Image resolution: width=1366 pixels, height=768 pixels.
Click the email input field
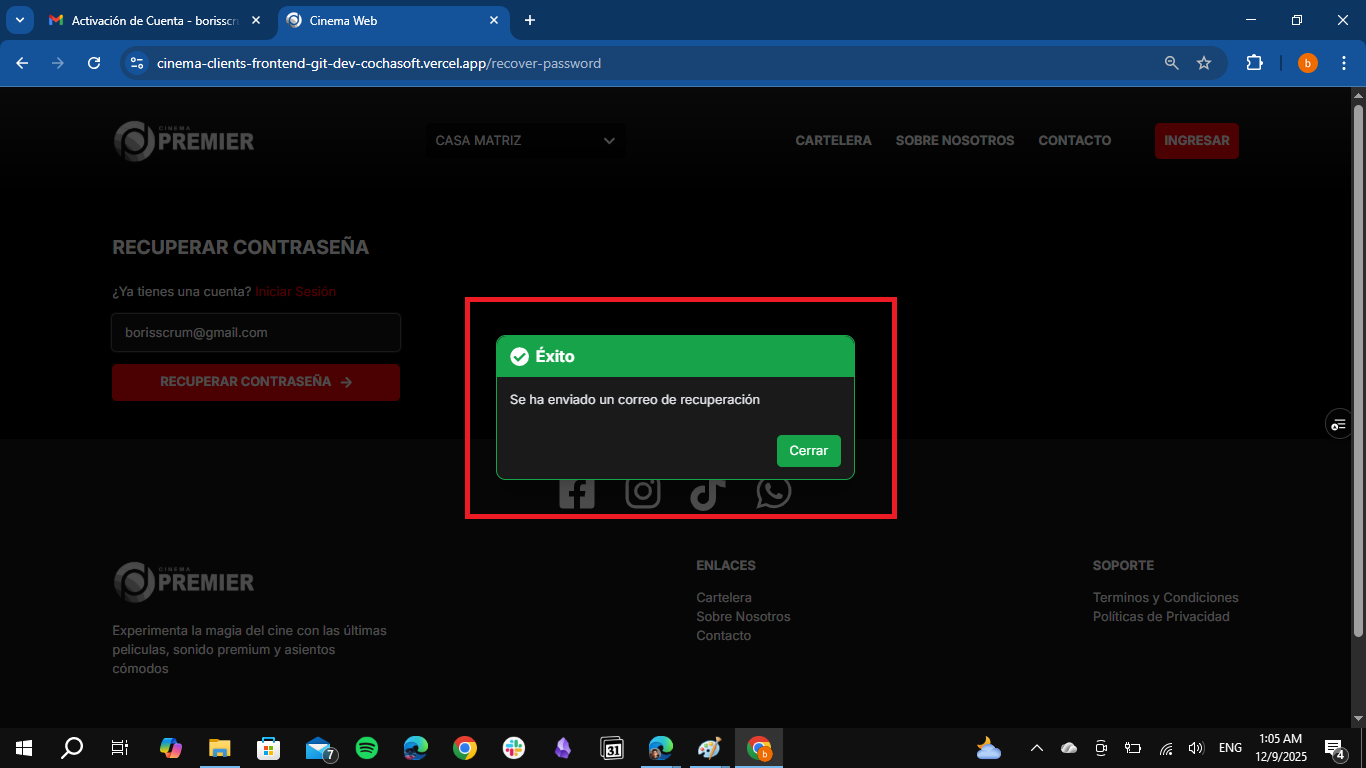point(256,333)
